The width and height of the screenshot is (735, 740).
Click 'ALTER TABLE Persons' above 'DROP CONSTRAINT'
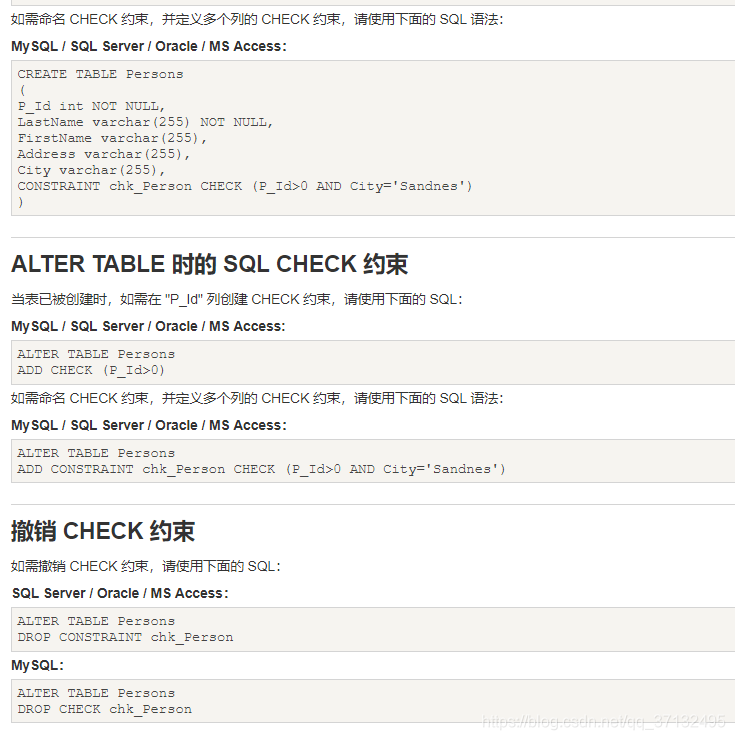click(x=96, y=622)
